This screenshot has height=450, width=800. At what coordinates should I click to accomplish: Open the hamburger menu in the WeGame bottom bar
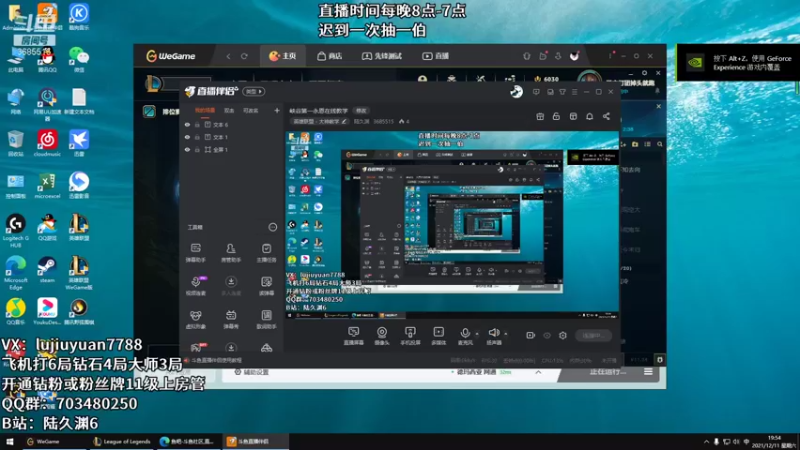click(x=648, y=372)
